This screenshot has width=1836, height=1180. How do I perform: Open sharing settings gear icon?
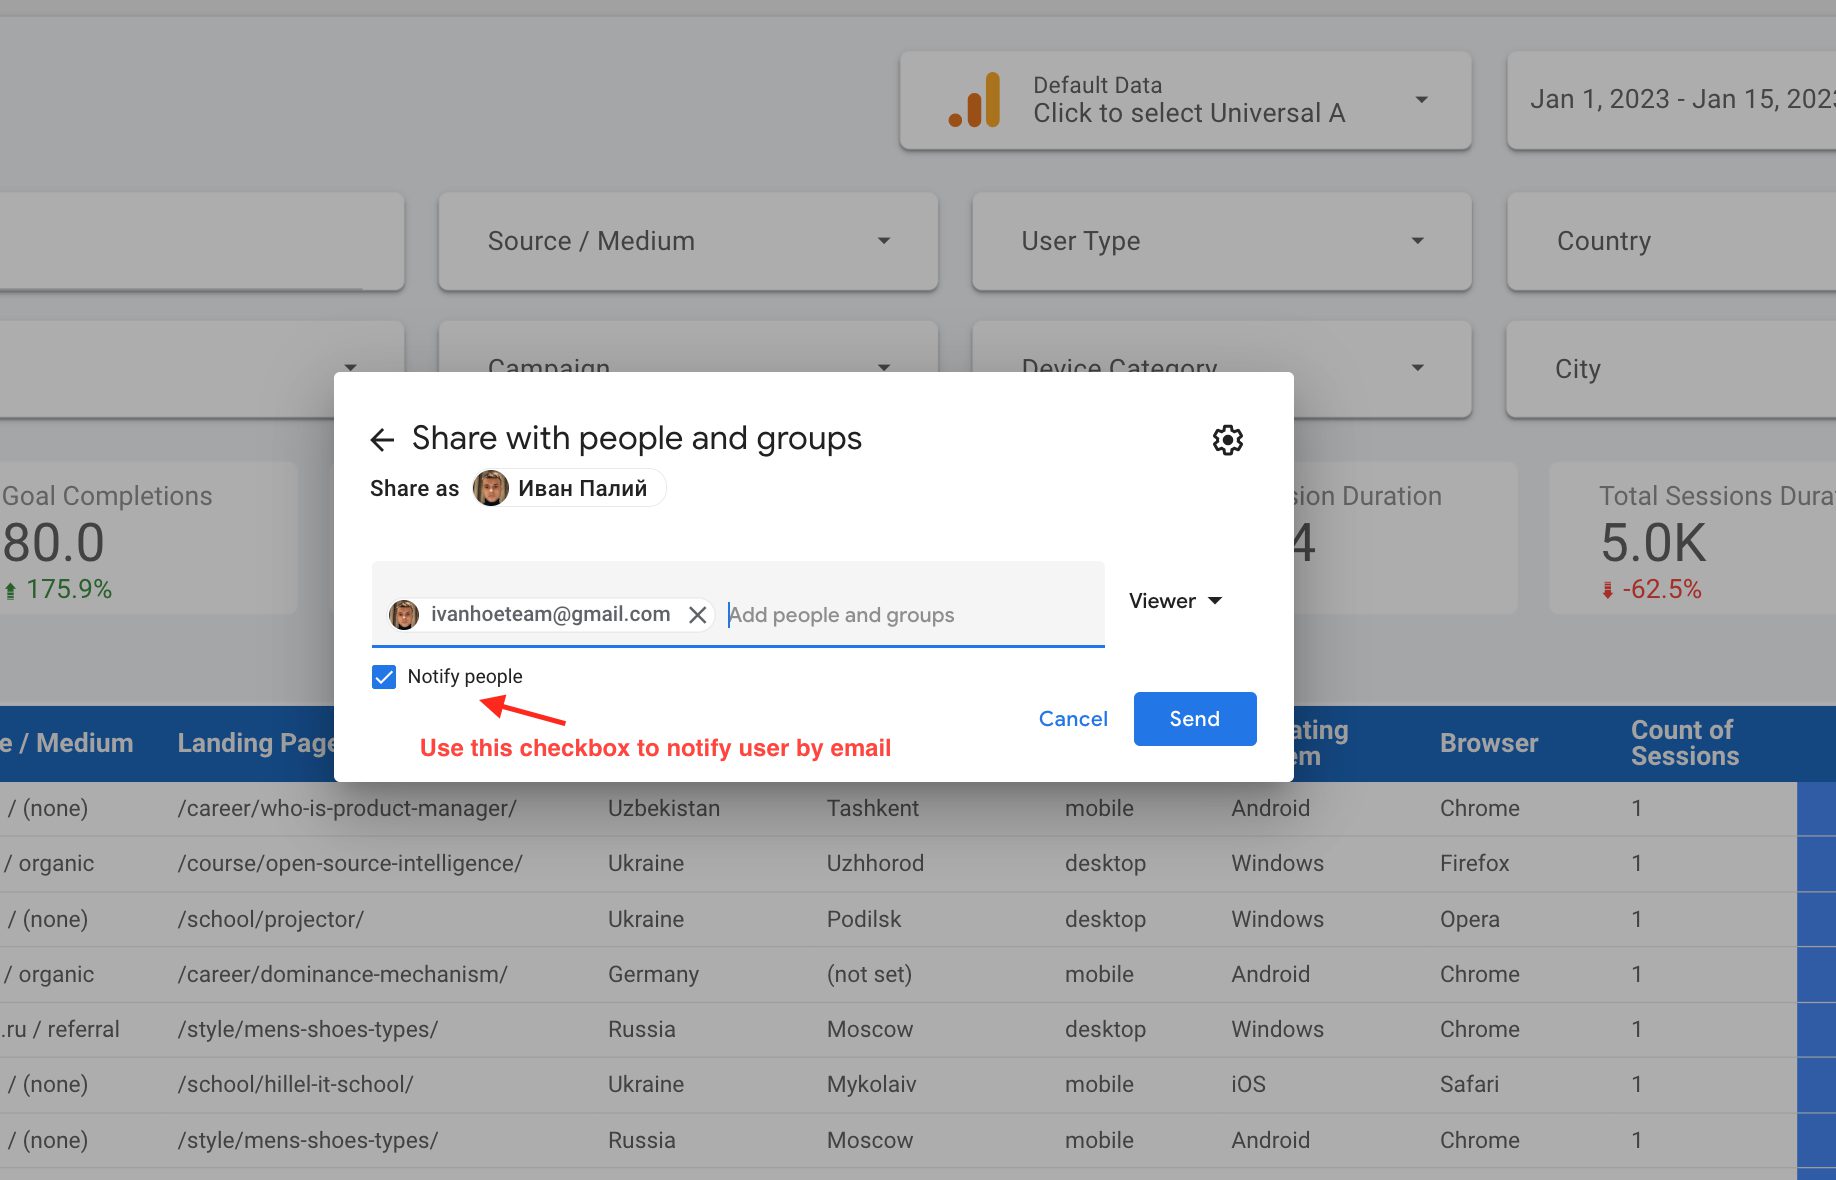tap(1227, 440)
